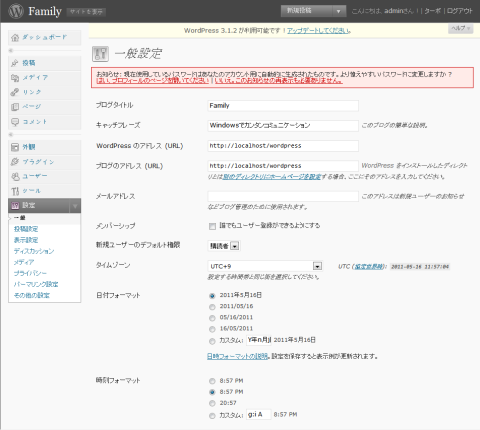Open Privacy (プライバシー) settings
480x430 pixels.
click(30, 273)
